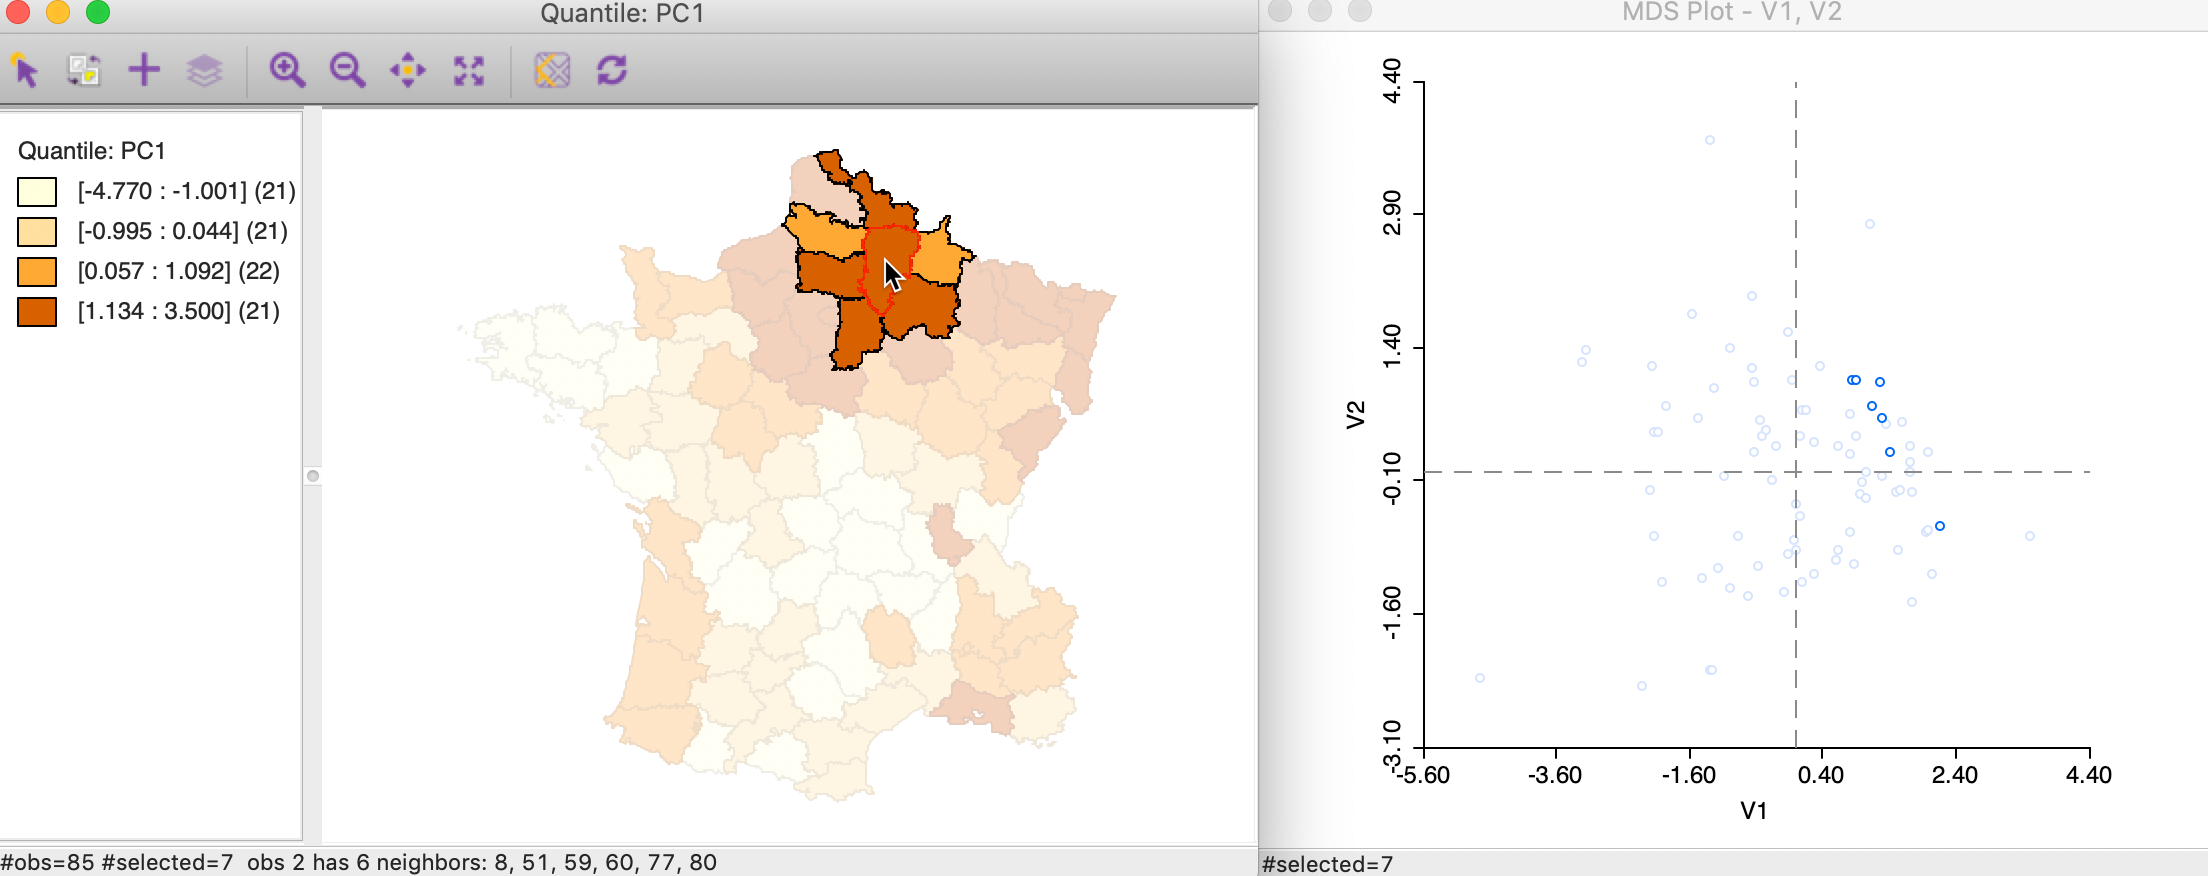Open the Map Layer Settings stack icon
This screenshot has height=876, width=2208.
click(205, 70)
